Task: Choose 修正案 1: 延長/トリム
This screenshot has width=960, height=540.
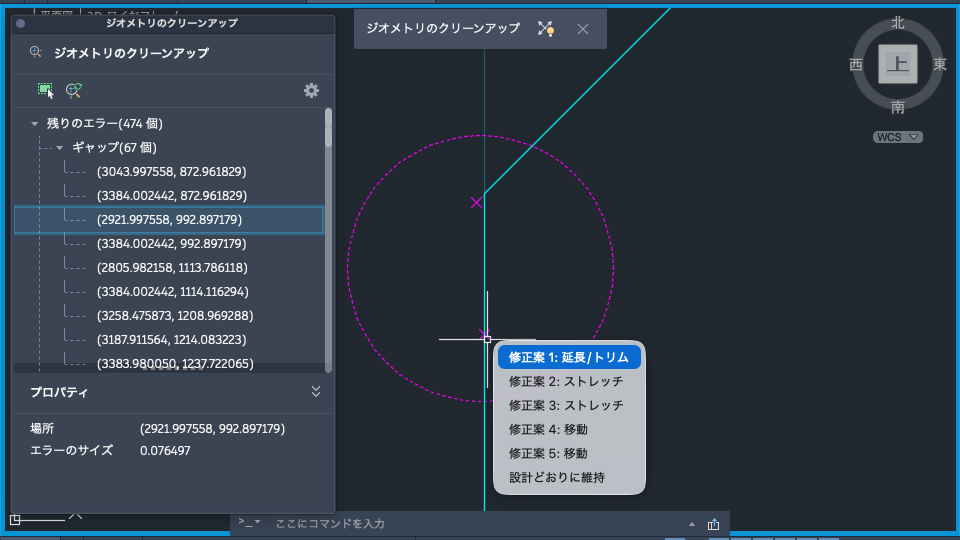Action: pyautogui.click(x=569, y=357)
